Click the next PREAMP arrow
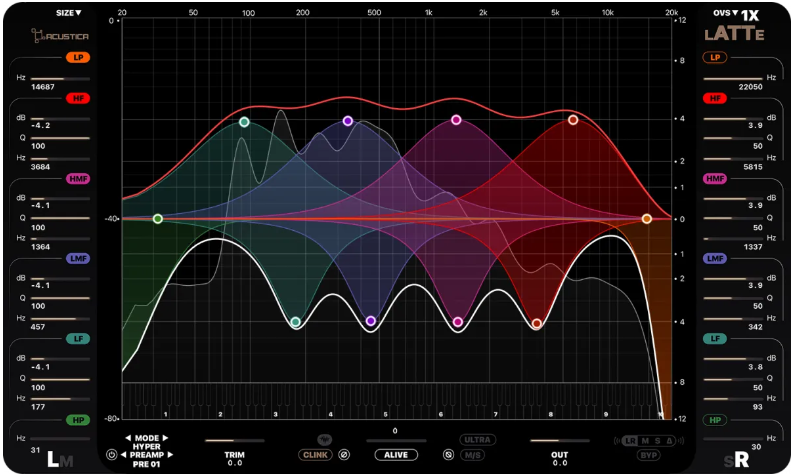 (x=171, y=454)
